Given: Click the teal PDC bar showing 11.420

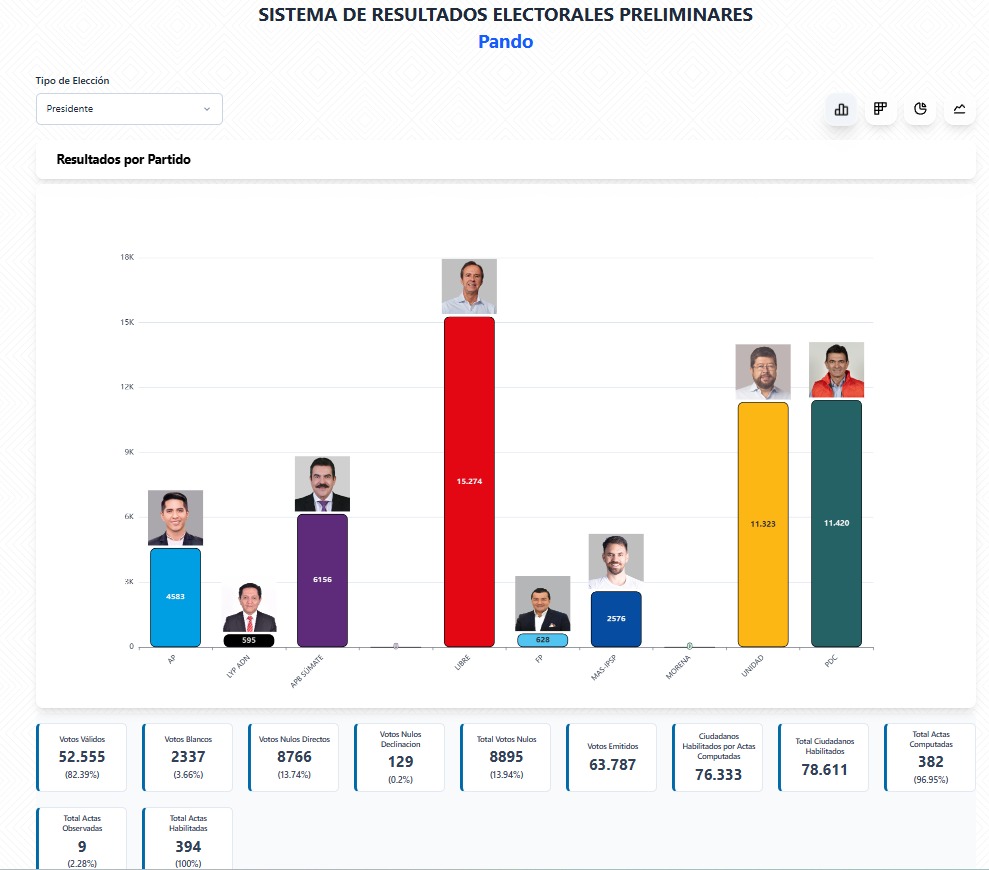Looking at the screenshot, I should (836, 523).
